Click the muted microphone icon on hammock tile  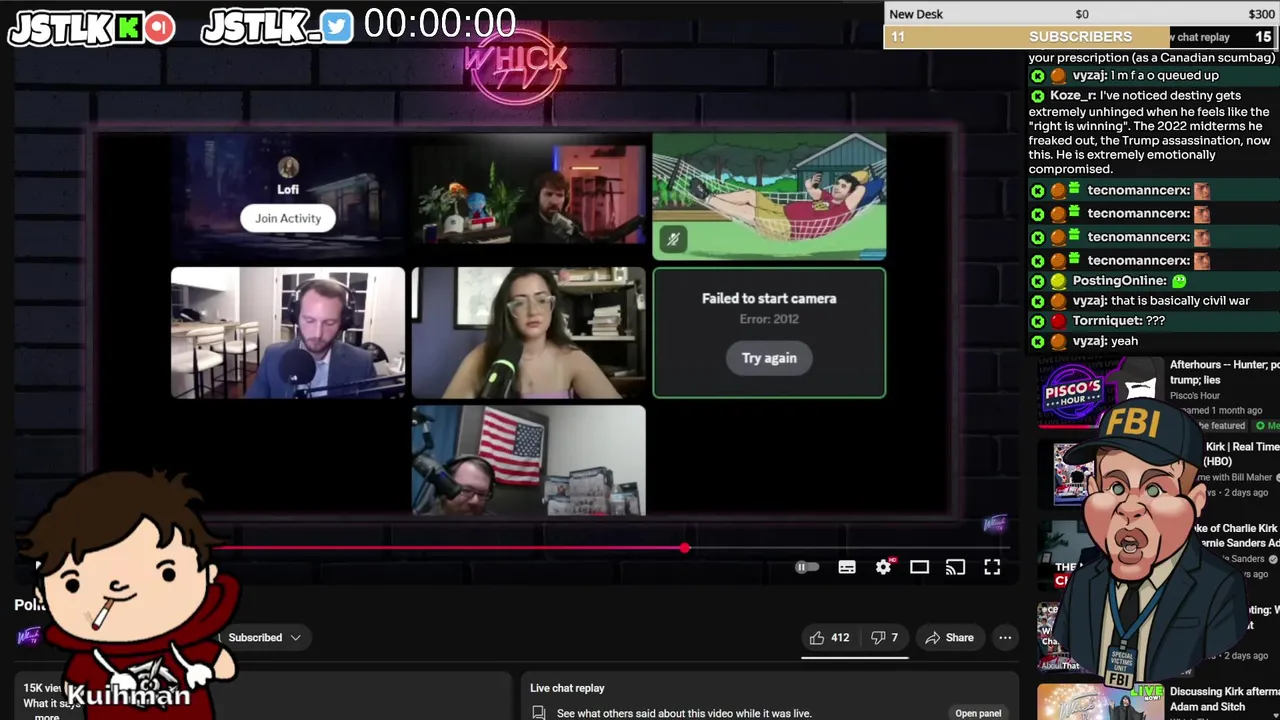coord(673,239)
